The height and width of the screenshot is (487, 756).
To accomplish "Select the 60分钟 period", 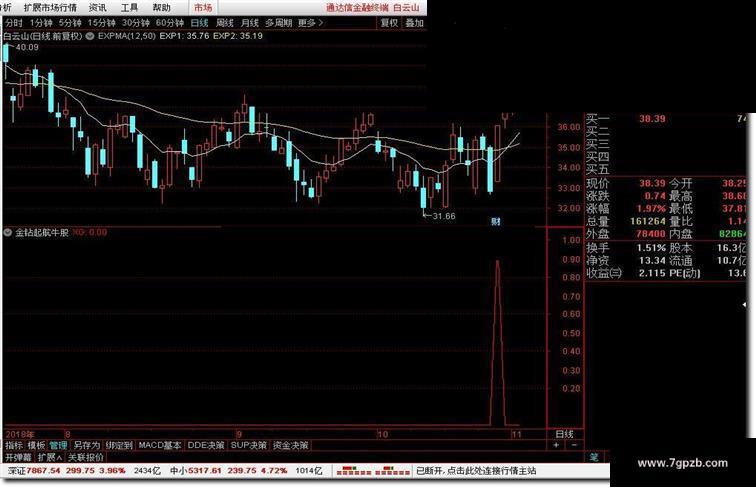I will 170,23.
